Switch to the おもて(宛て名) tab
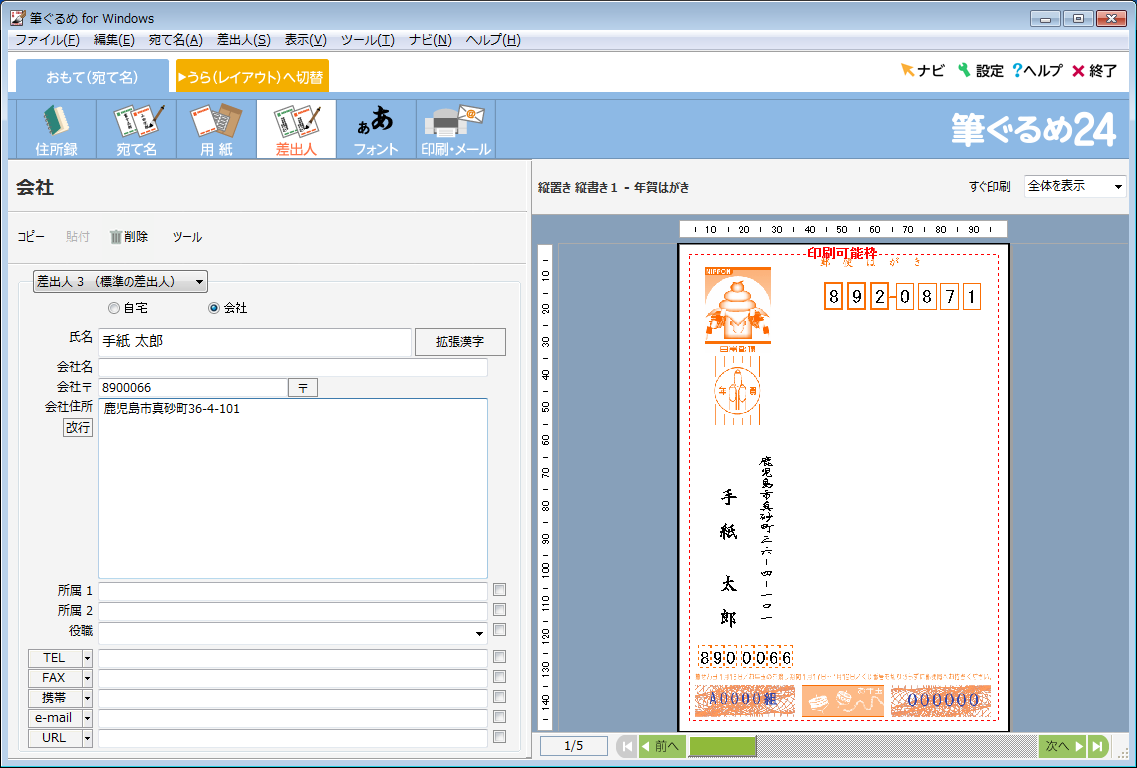 point(92,76)
